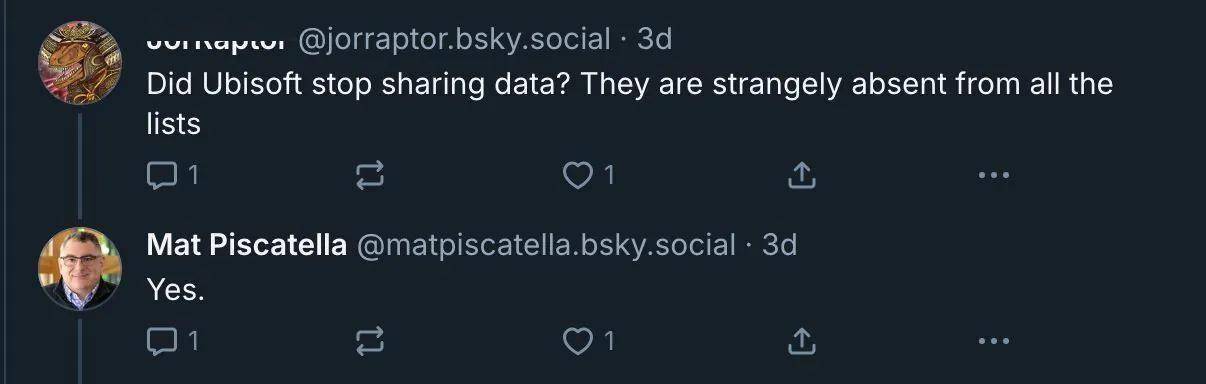This screenshot has width=1206, height=384.
Task: Open Mat Piscatella's profile photo
Action: (x=80, y=269)
